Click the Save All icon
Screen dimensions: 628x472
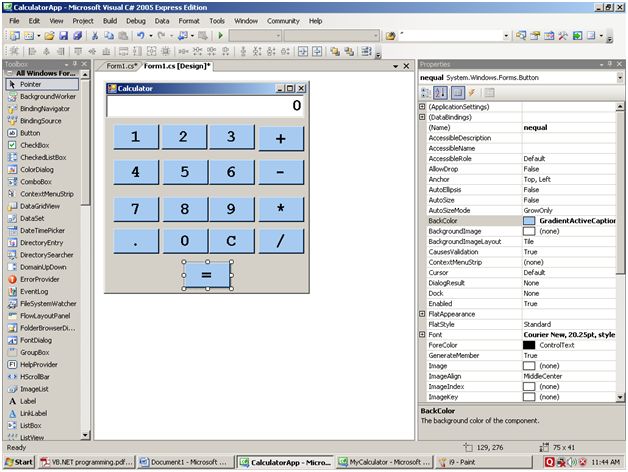click(77, 36)
